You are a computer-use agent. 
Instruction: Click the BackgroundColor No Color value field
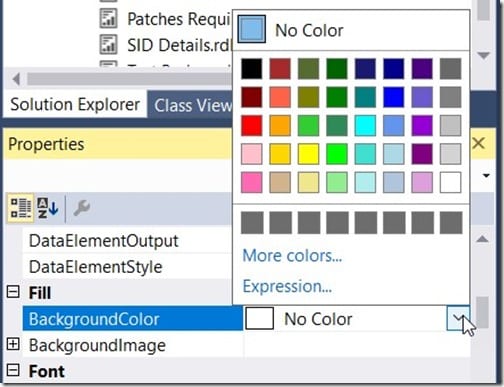point(345,319)
